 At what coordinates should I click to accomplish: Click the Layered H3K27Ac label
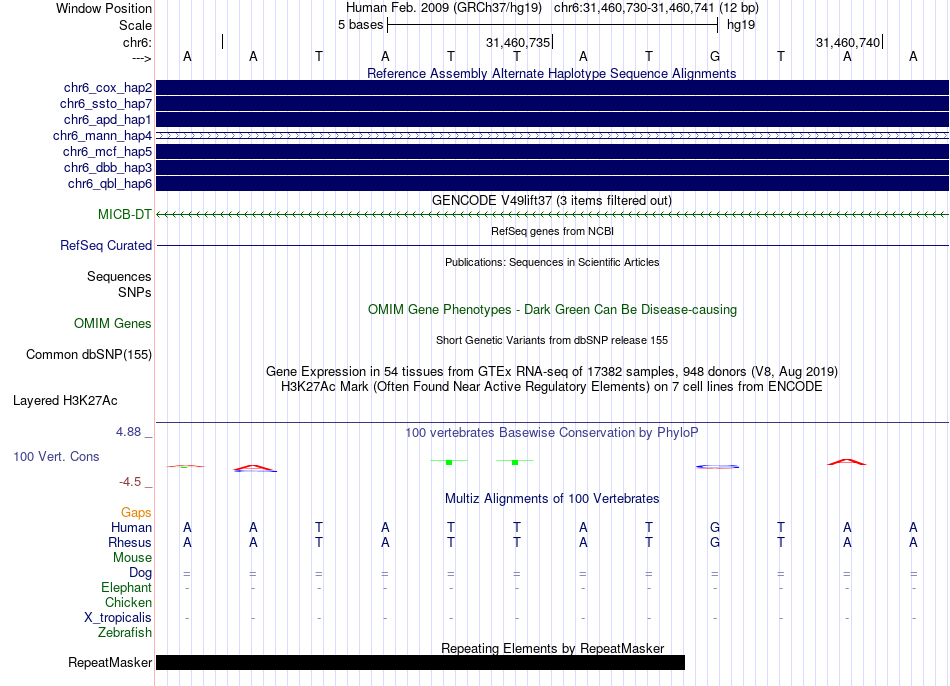tap(65, 401)
